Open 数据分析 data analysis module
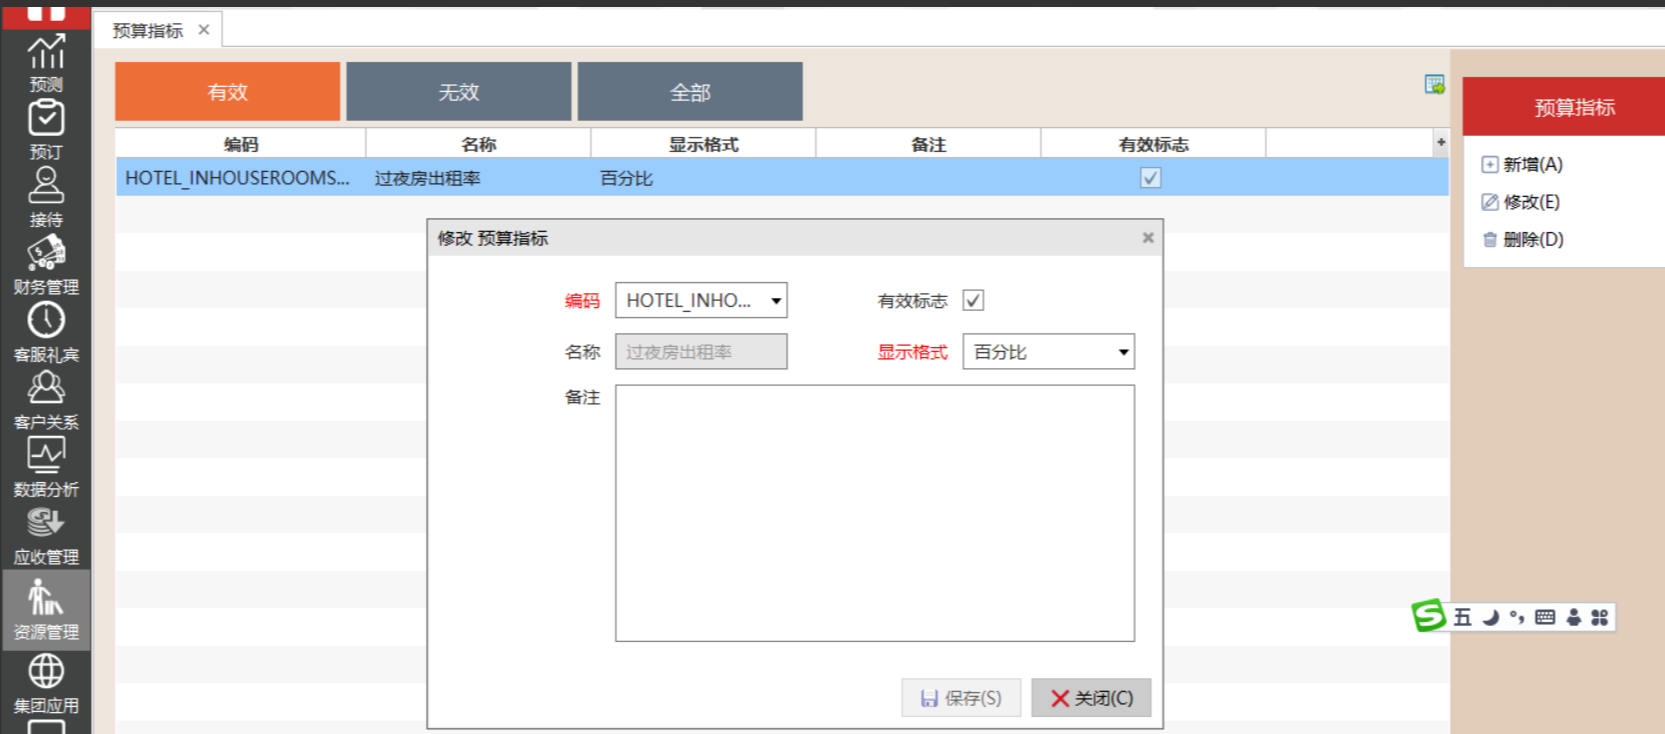Image resolution: width=1665 pixels, height=734 pixels. [x=46, y=466]
